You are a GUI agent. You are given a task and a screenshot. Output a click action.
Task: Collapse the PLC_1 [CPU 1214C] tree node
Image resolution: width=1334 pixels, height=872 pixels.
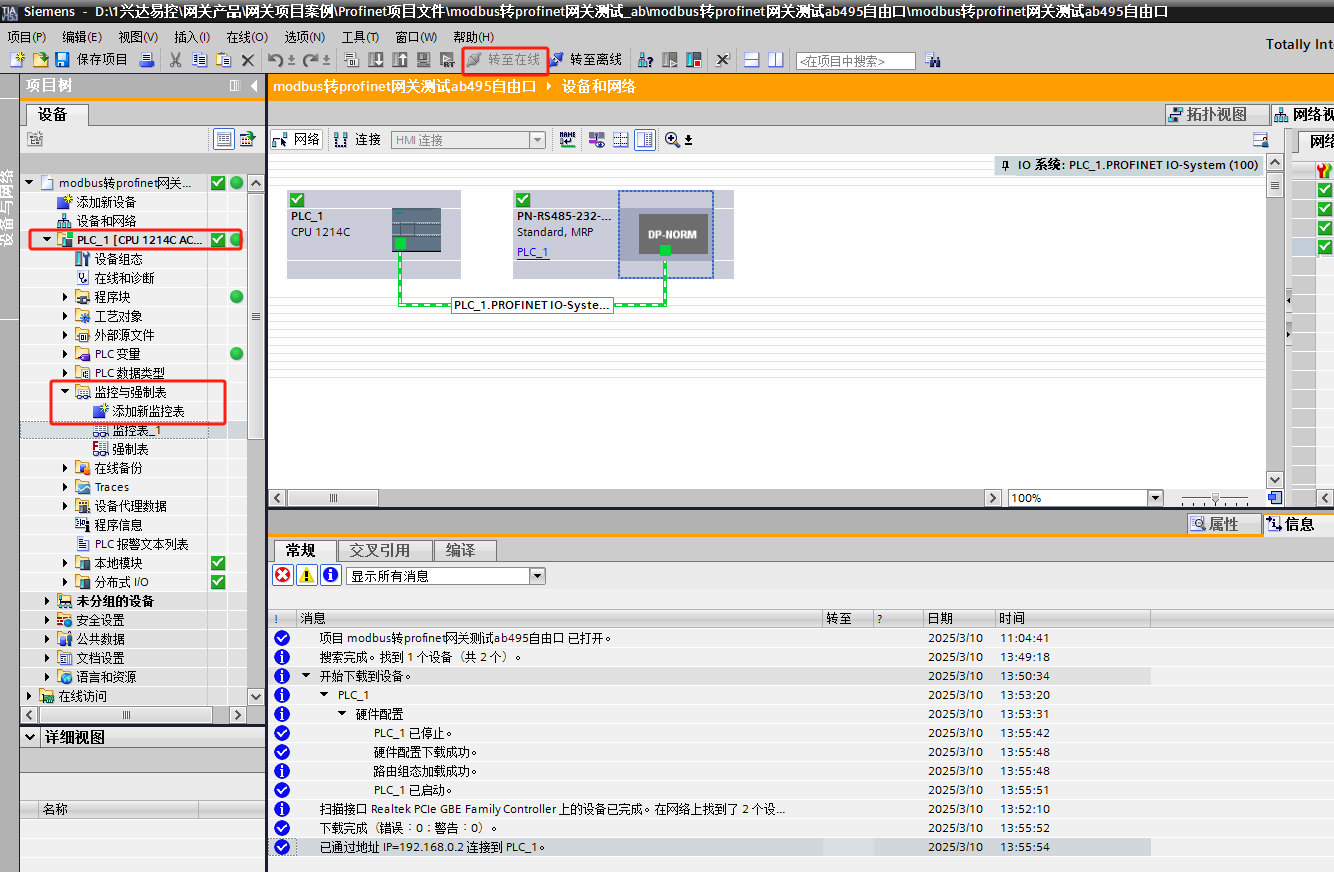tap(47, 240)
